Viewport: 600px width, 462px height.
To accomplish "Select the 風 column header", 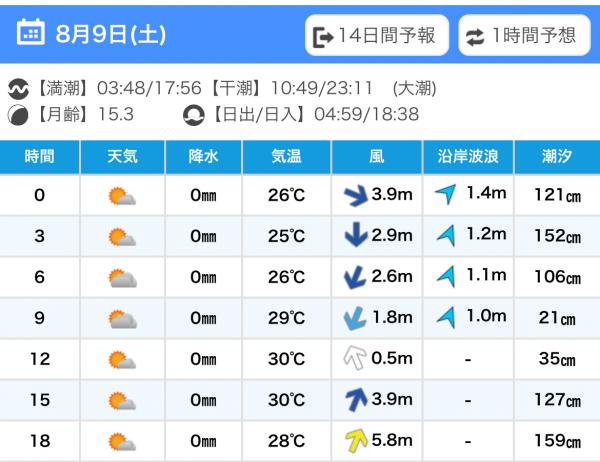I will pyautogui.click(x=377, y=157).
